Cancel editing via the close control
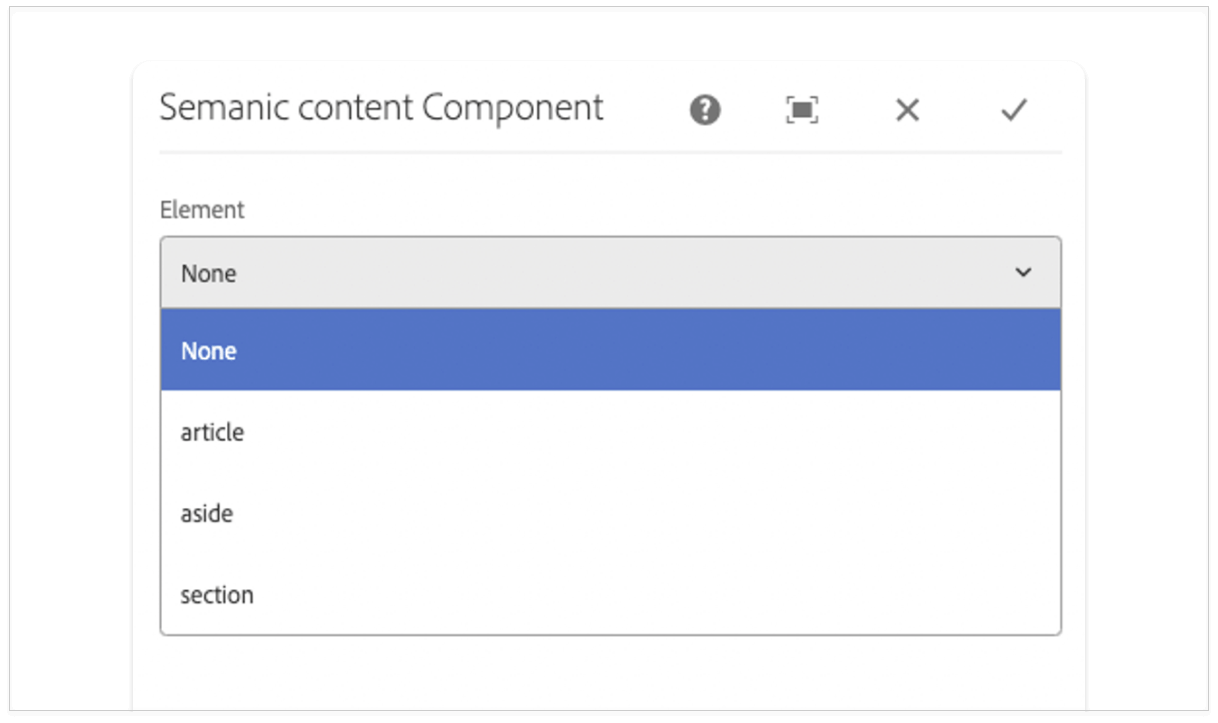This screenshot has width=1218, height=723. click(906, 109)
